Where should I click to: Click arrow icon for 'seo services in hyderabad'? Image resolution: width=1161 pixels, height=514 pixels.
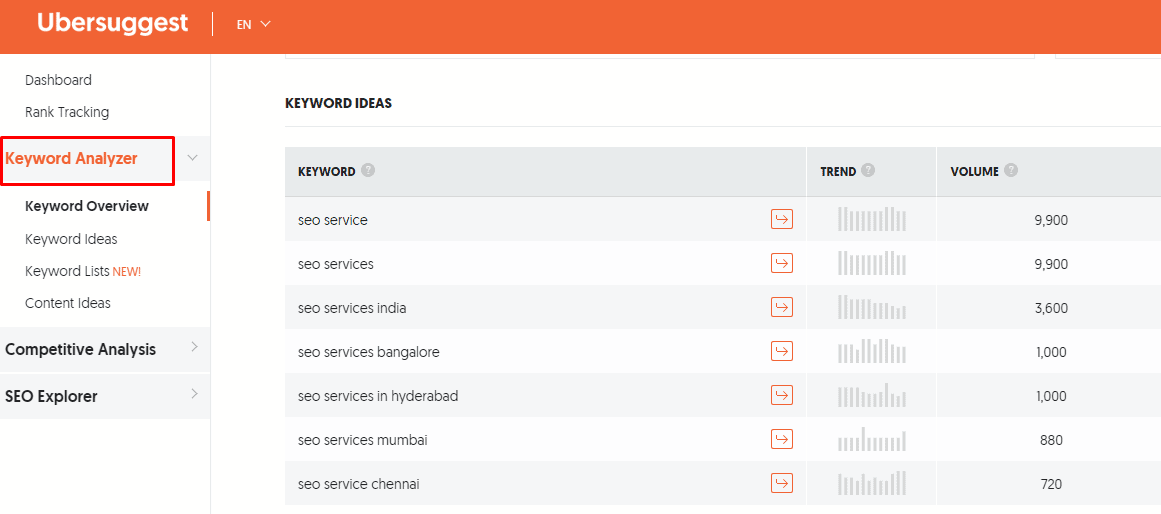pos(782,395)
